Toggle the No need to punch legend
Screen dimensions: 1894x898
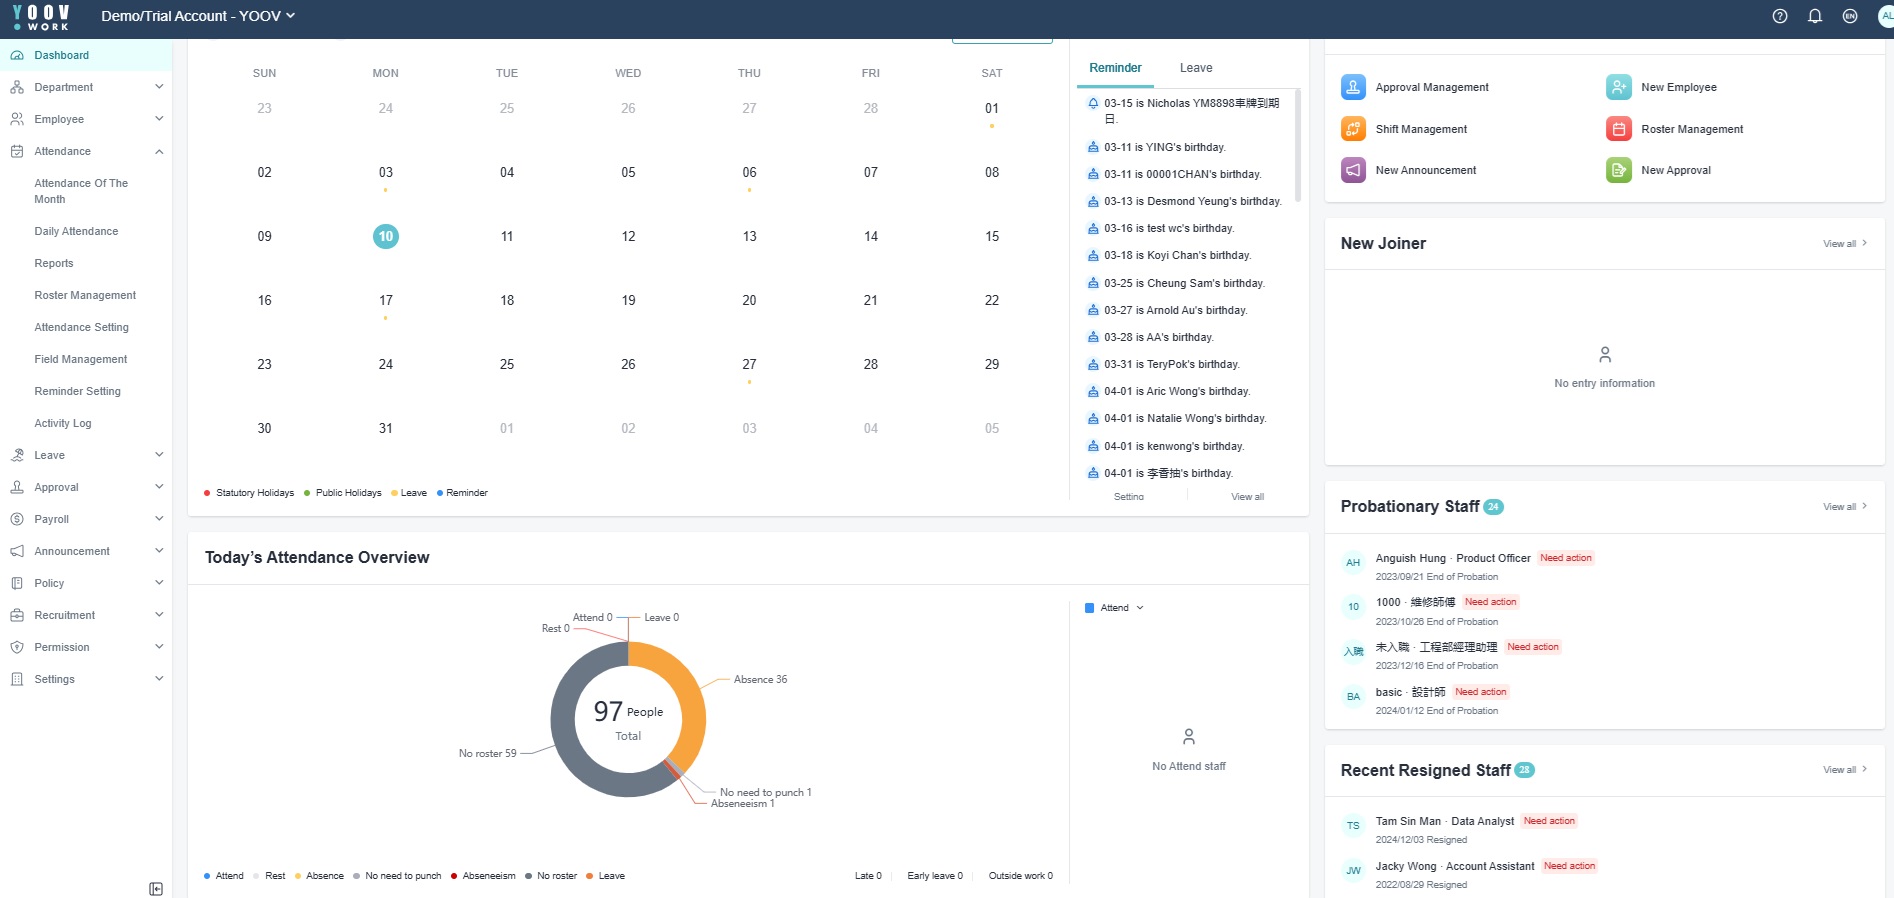(397, 876)
